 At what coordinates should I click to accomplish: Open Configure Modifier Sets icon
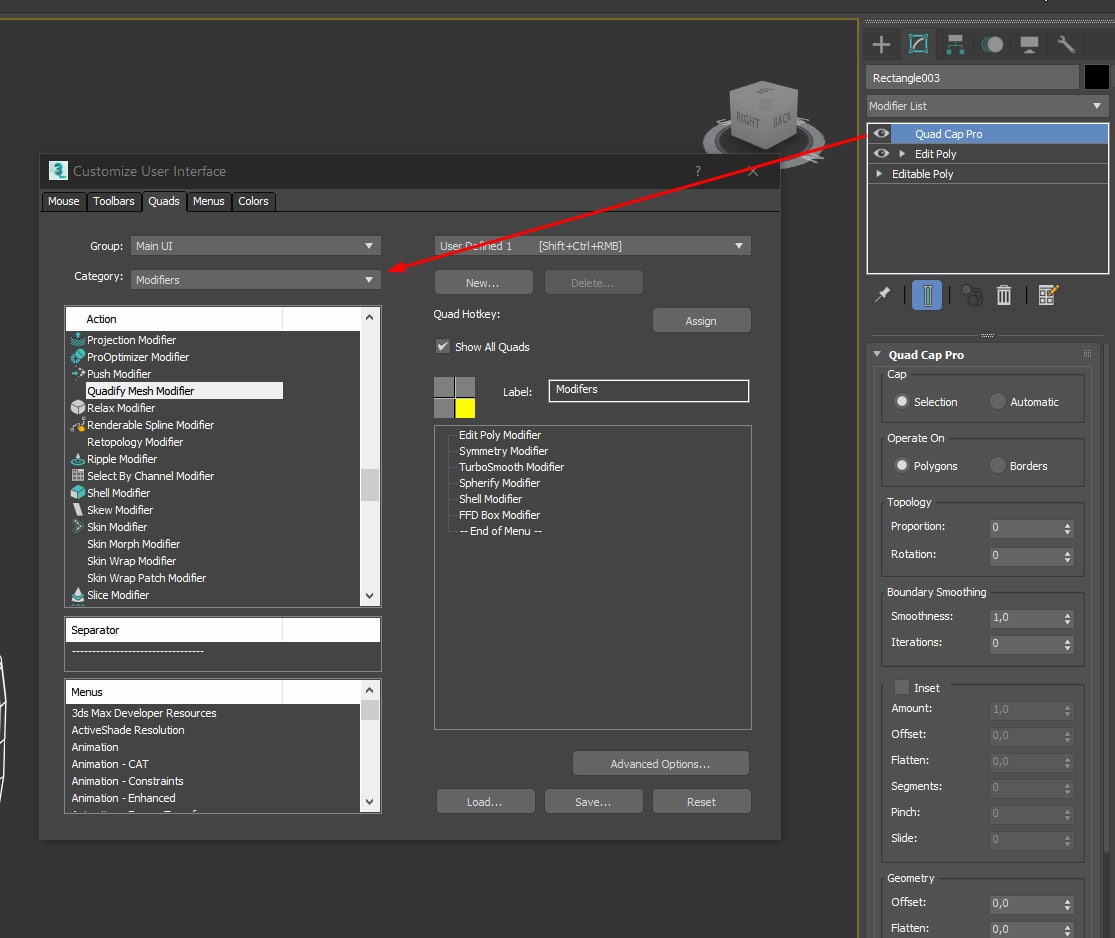coord(1048,294)
